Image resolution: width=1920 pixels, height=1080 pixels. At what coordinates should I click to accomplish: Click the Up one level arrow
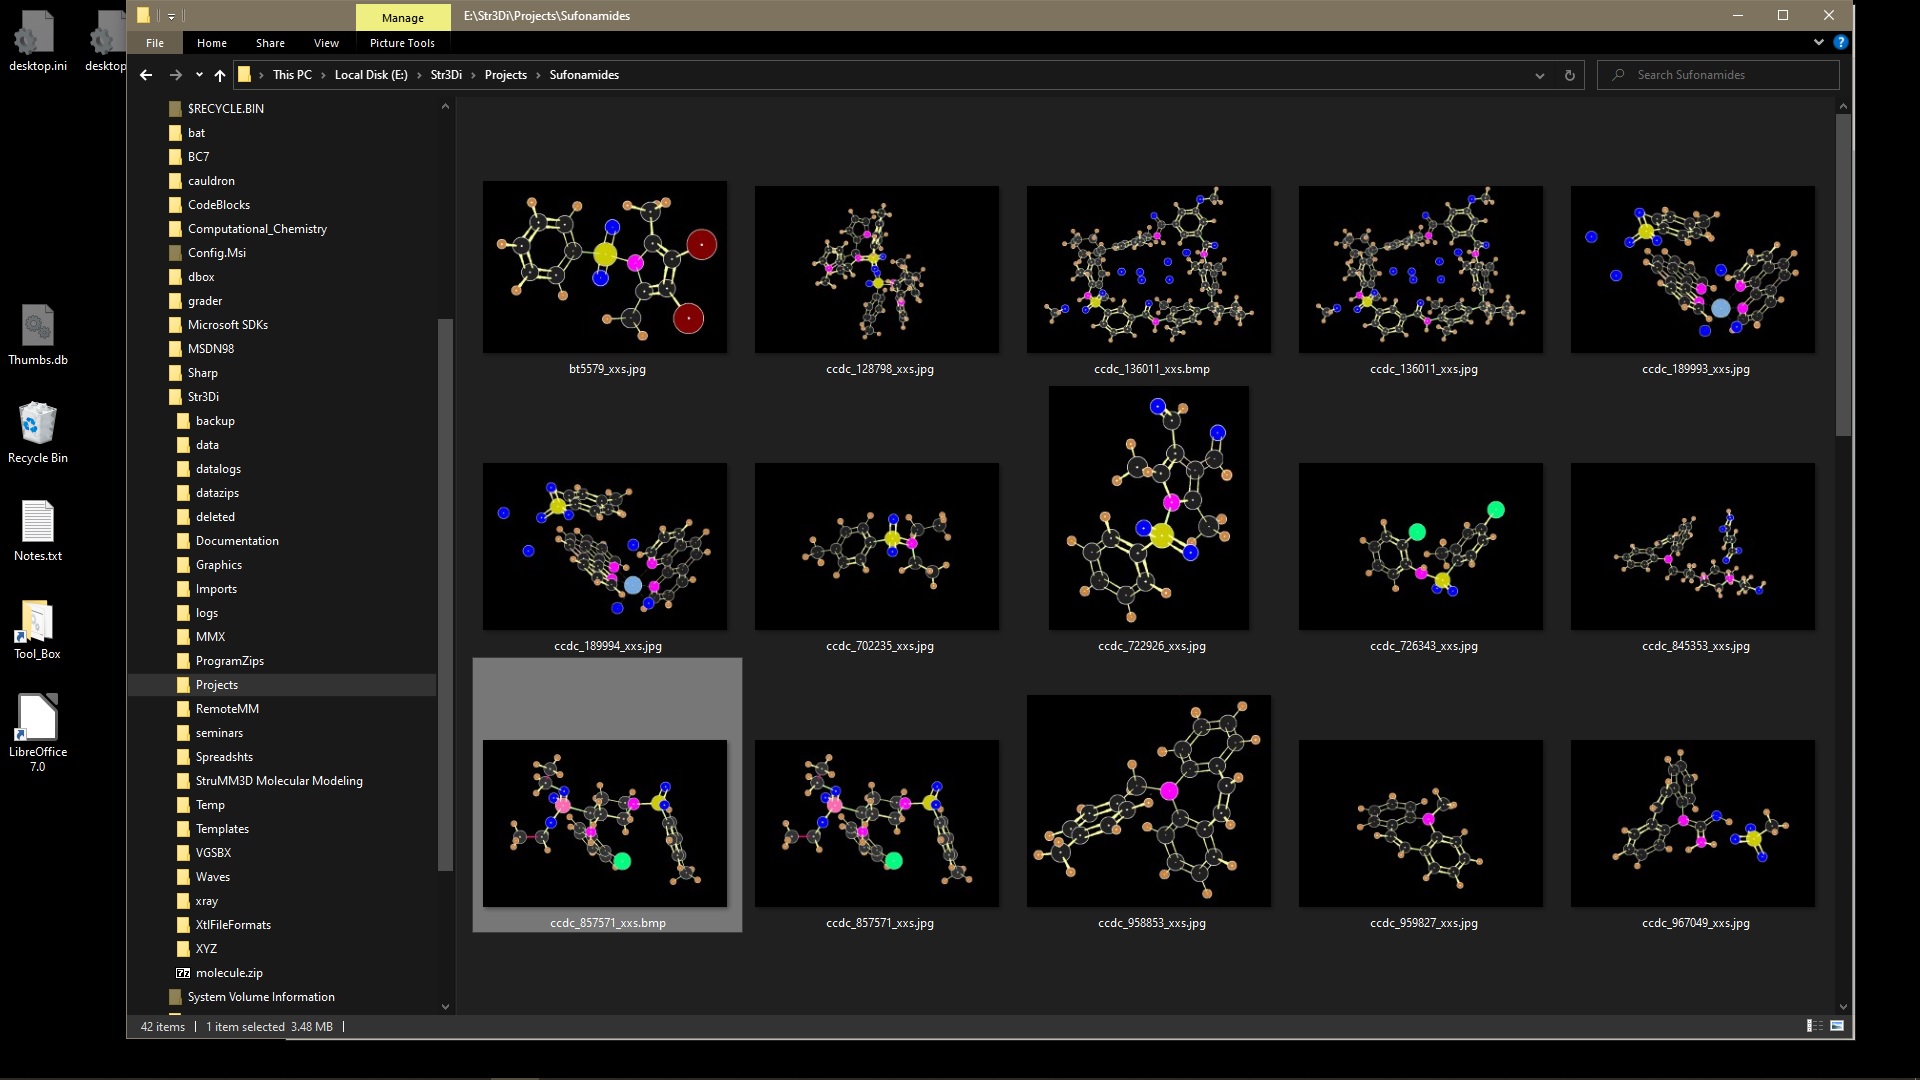click(220, 75)
